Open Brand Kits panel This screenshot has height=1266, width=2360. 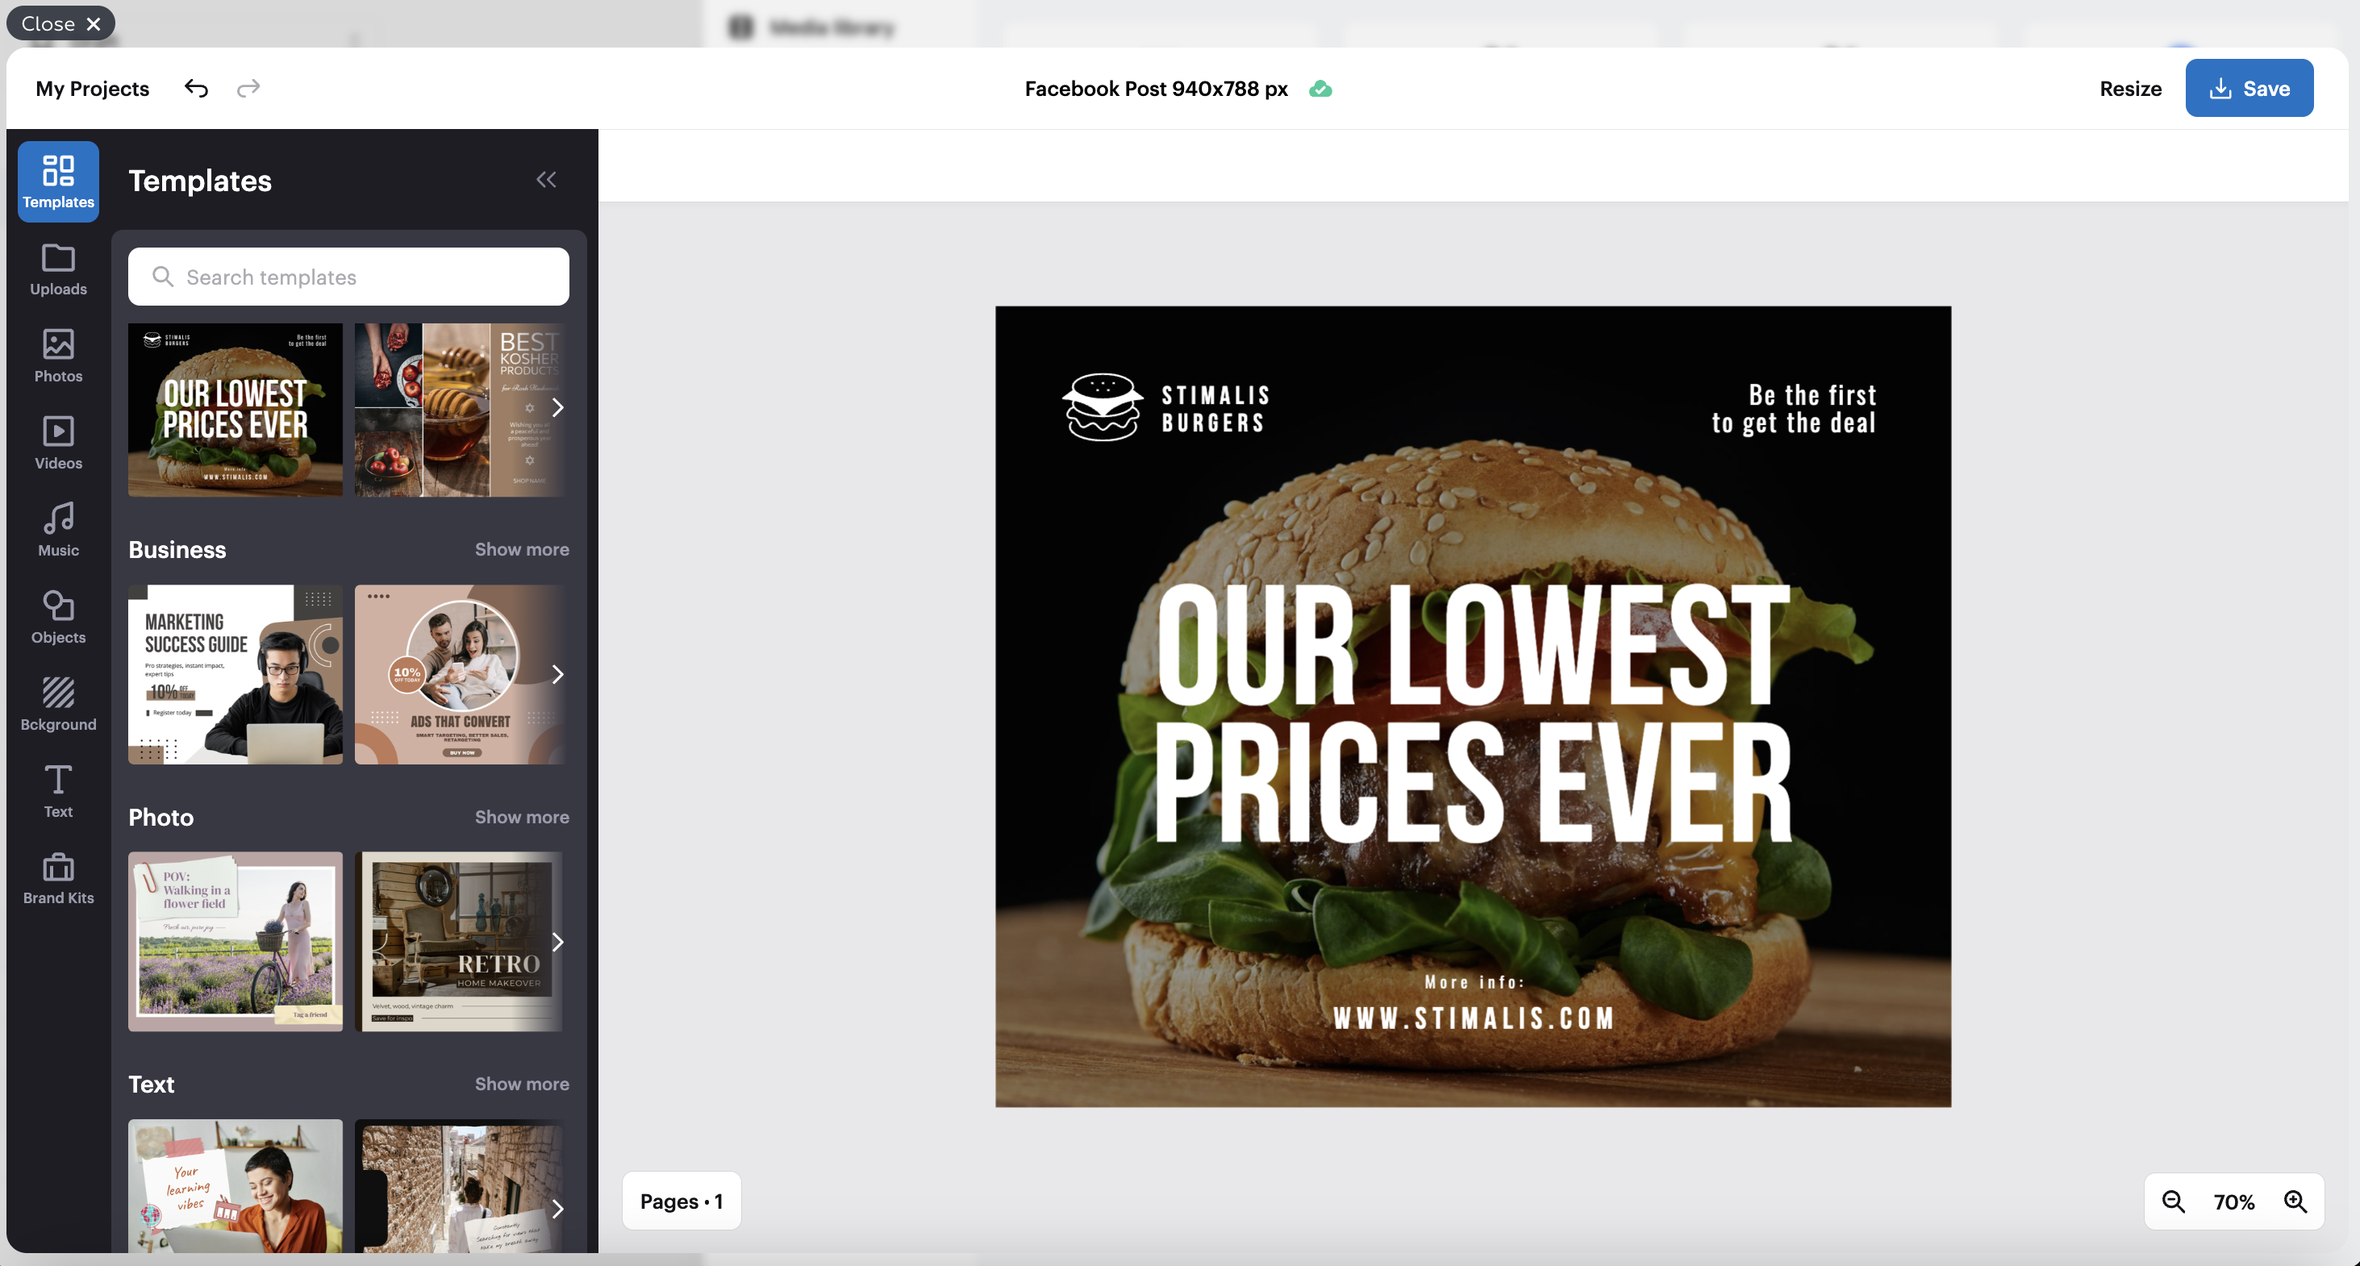coord(58,878)
